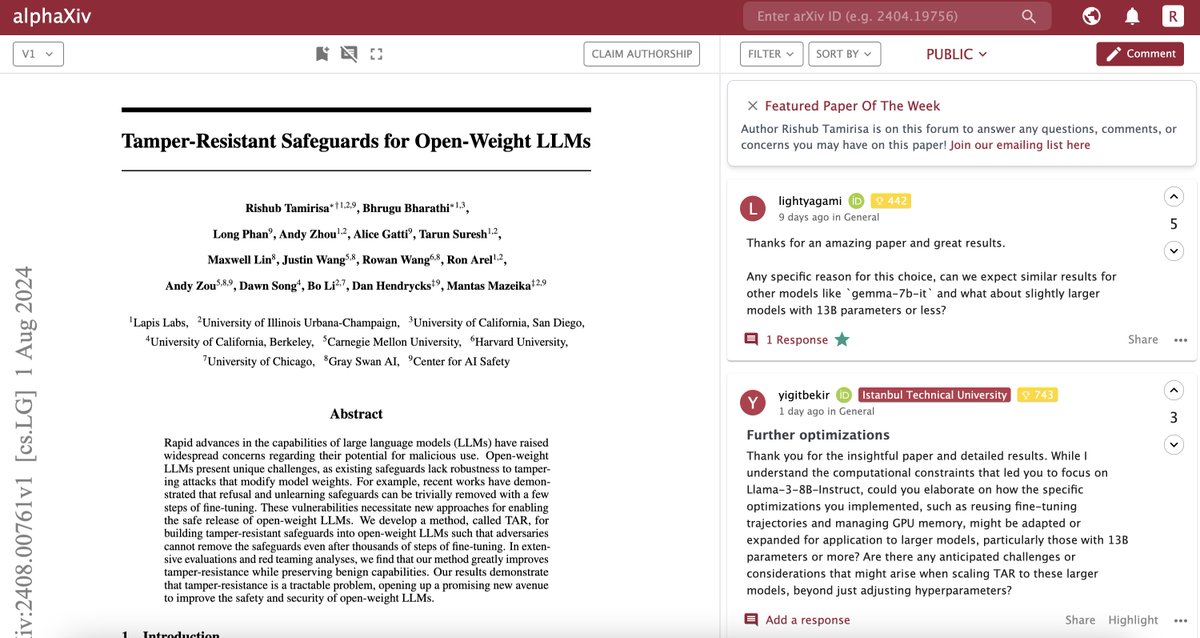This screenshot has width=1200, height=638.
Task: Click the paper title text
Action: 356,141
